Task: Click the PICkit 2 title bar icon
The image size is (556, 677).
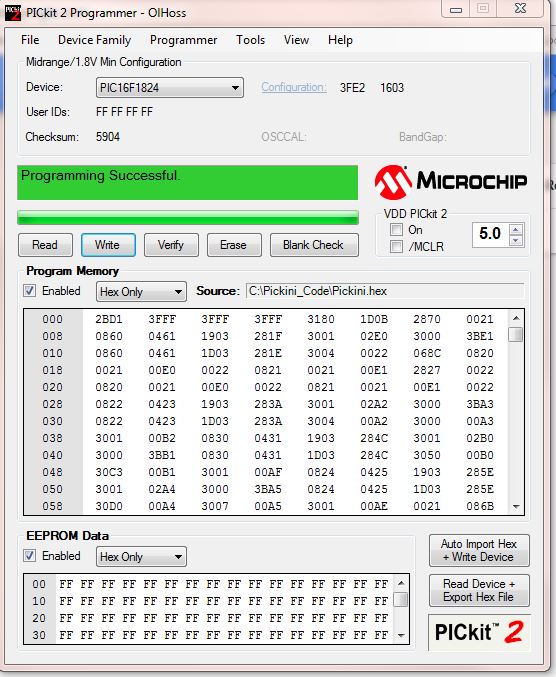Action: pyautogui.click(x=13, y=13)
